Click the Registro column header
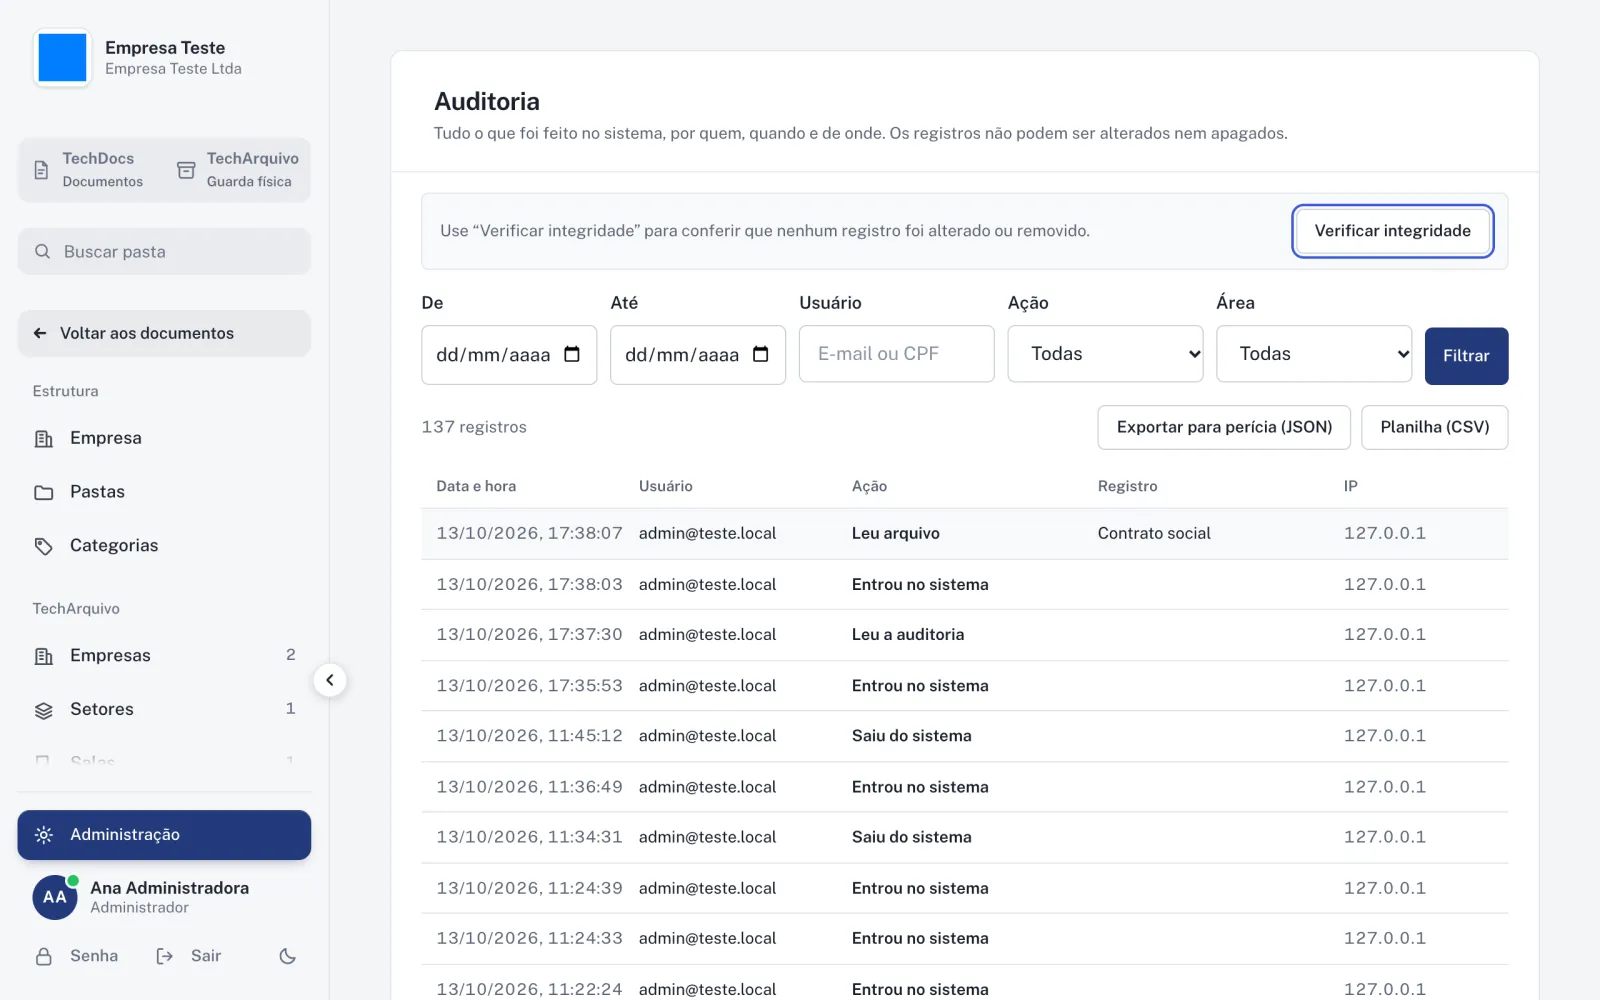The height and width of the screenshot is (1000, 1600). pos(1127,486)
